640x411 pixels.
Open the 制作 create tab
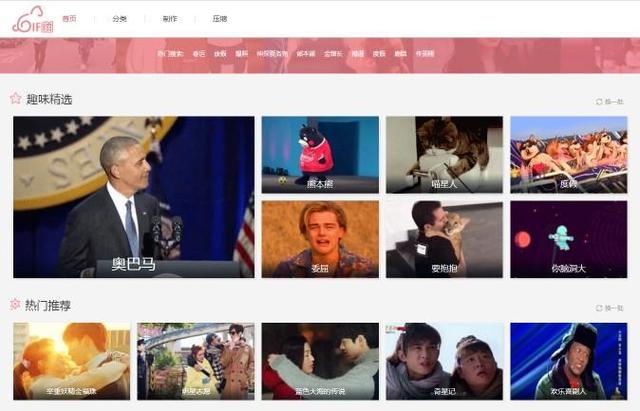[170, 19]
